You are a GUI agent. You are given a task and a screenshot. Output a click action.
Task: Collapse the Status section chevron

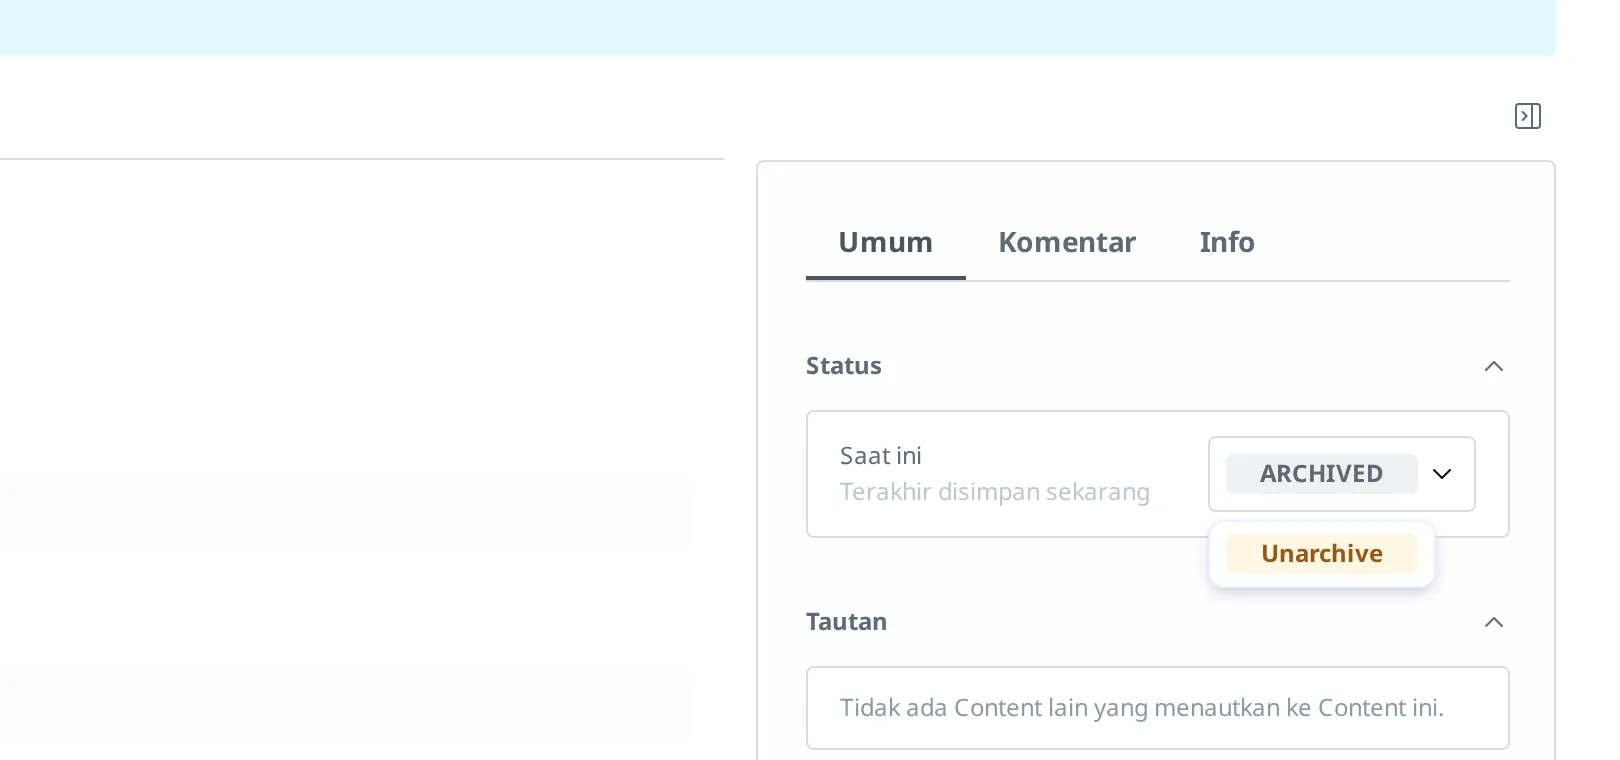[x=1494, y=366]
